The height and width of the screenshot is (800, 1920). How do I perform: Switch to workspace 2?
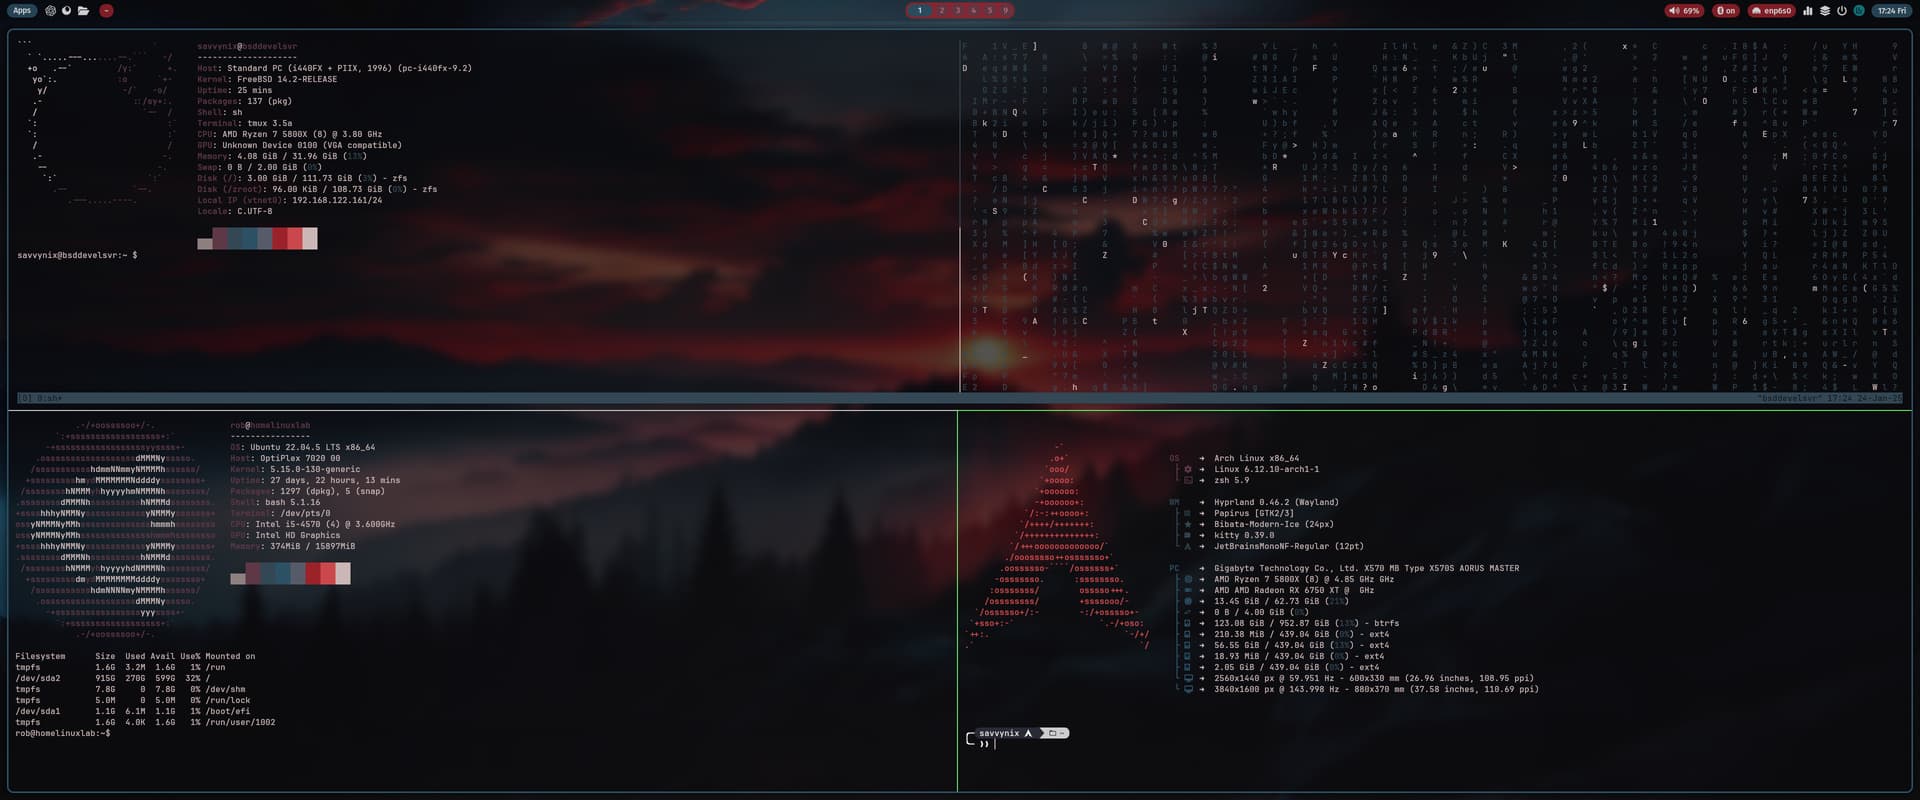coord(941,11)
